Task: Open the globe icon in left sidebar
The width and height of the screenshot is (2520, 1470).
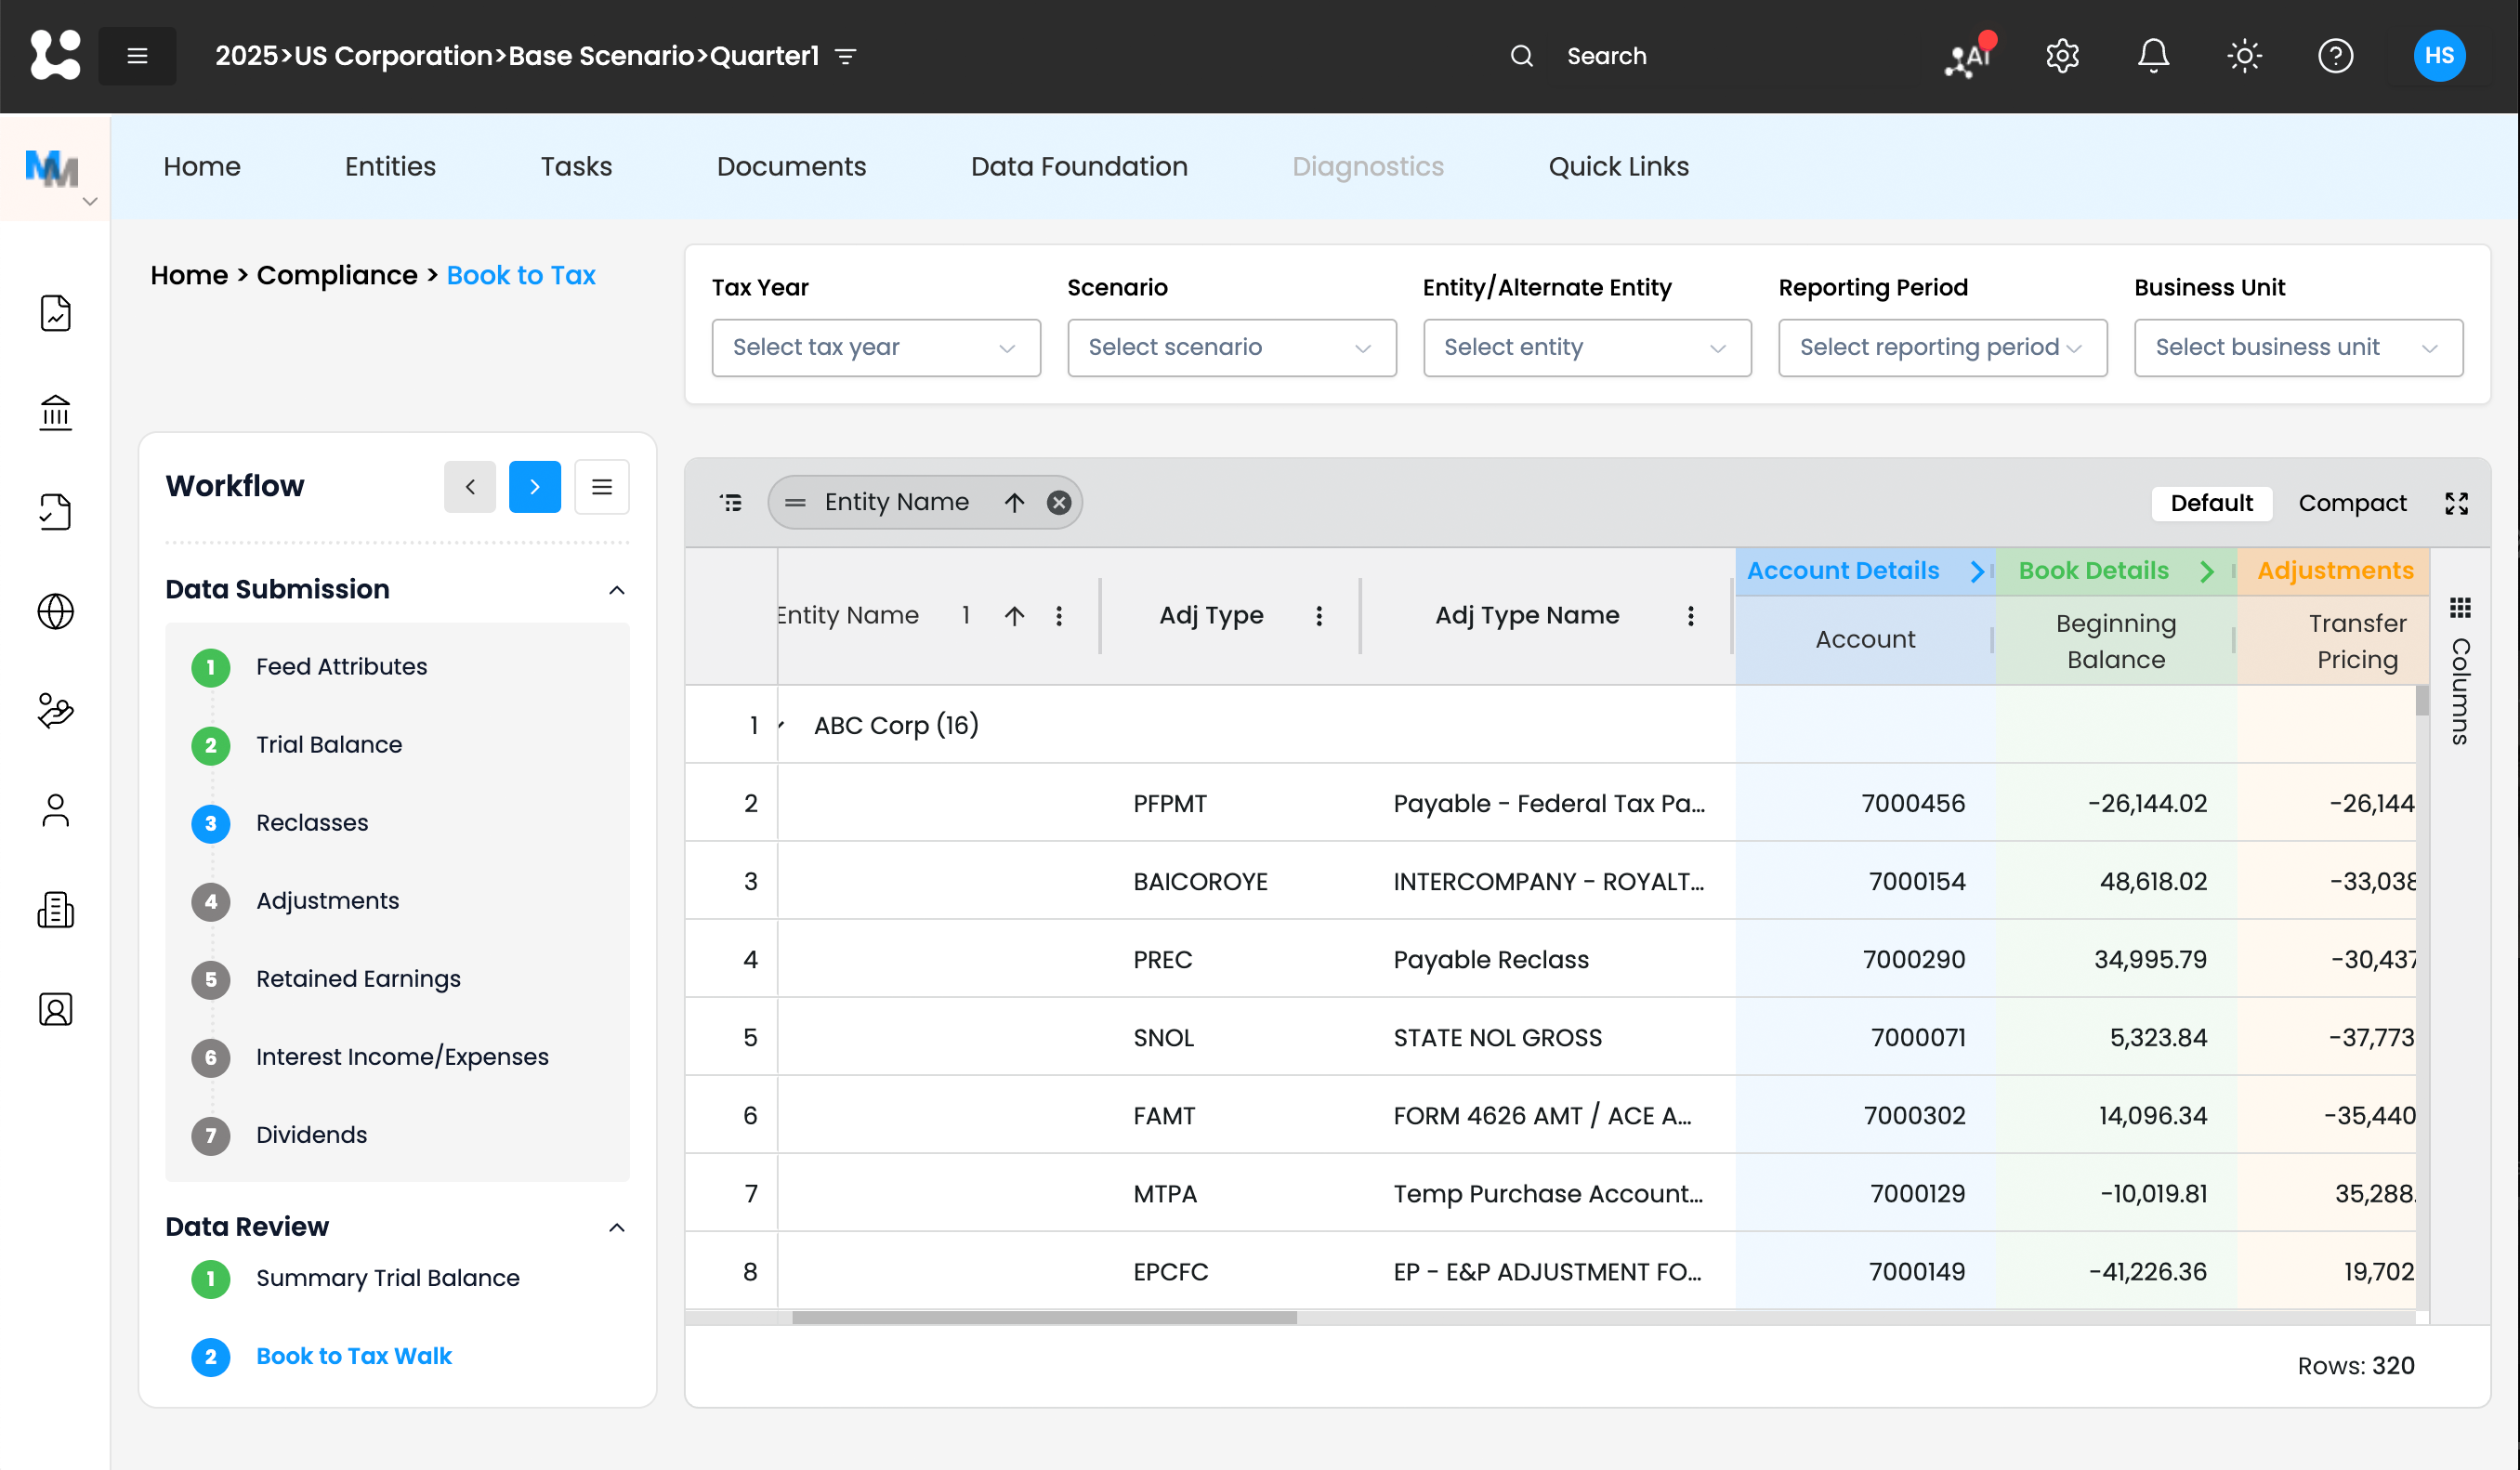Action: point(56,611)
